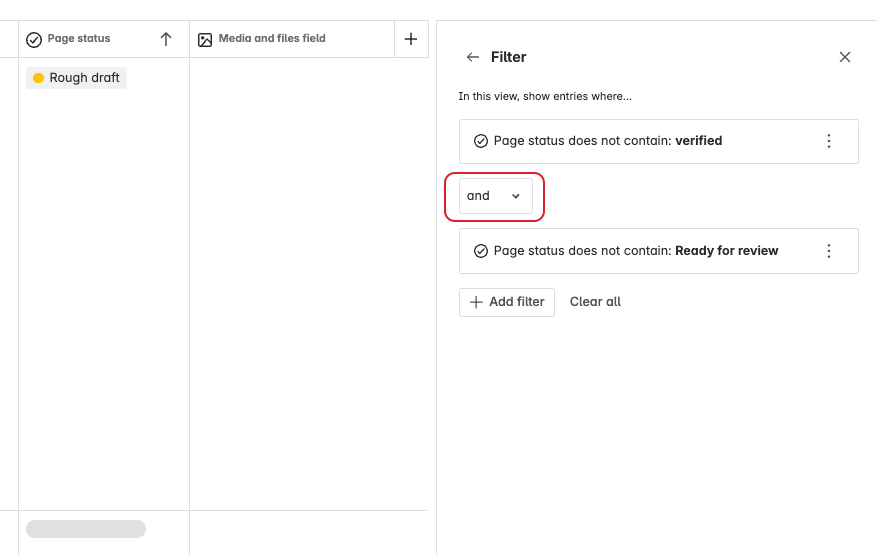Click the yellow dot on Rough draft
This screenshot has width=877, height=555.
[38, 78]
